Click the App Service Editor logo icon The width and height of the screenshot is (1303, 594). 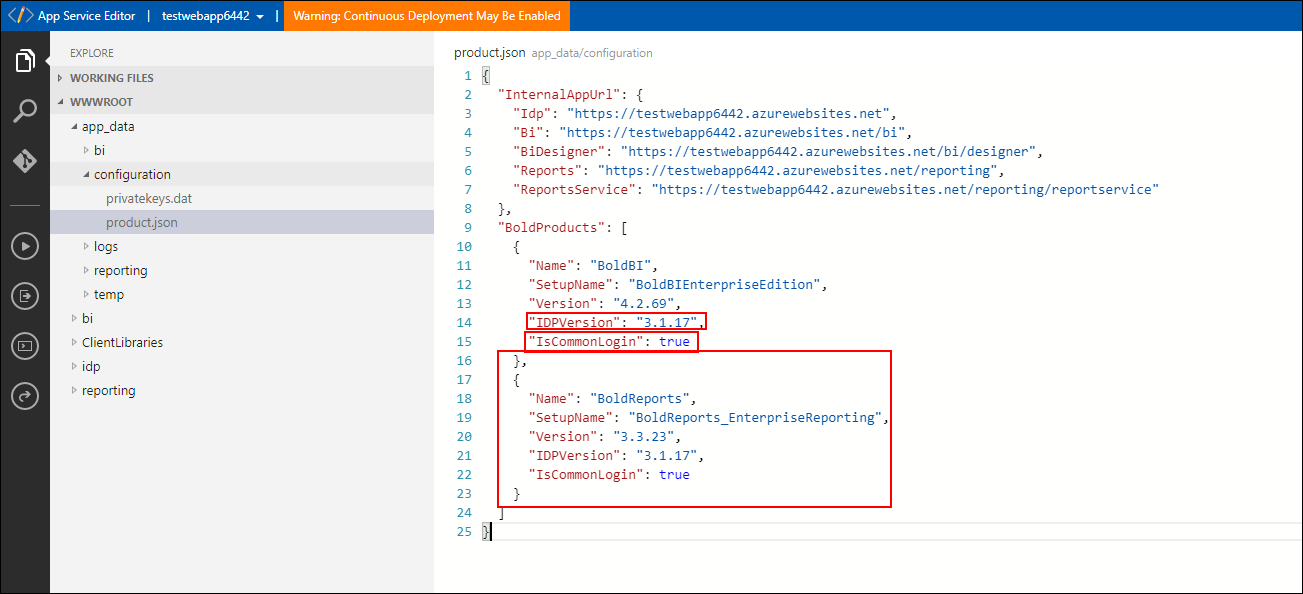(21, 16)
